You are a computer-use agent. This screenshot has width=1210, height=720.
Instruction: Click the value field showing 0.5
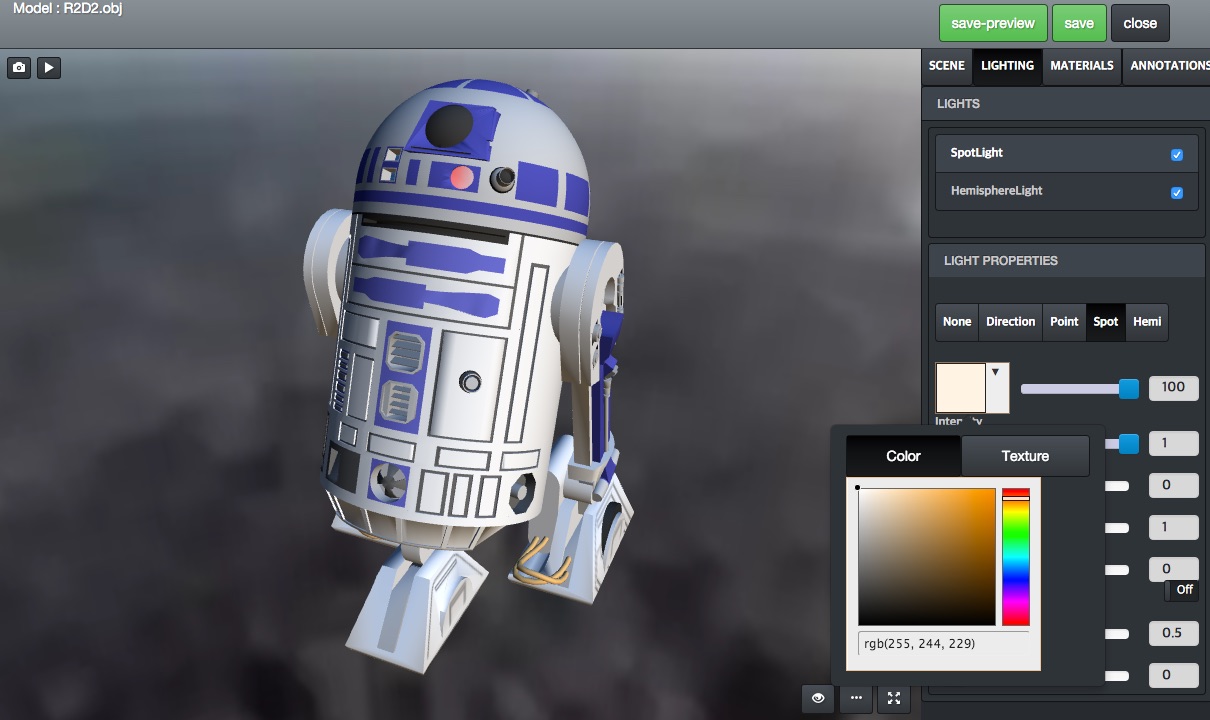1174,633
